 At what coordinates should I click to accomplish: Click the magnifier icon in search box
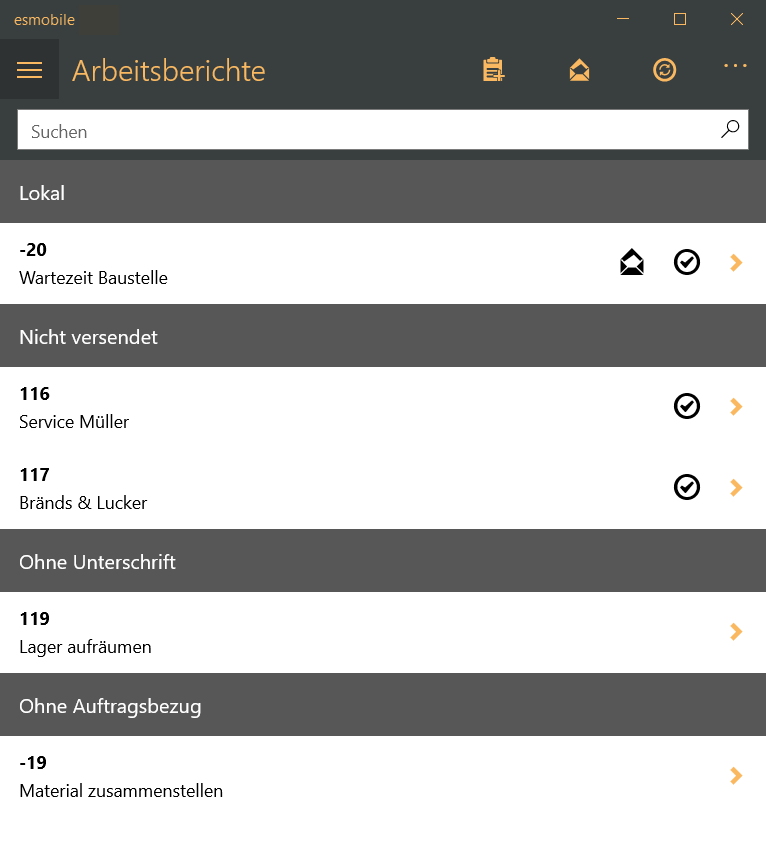pyautogui.click(x=730, y=129)
